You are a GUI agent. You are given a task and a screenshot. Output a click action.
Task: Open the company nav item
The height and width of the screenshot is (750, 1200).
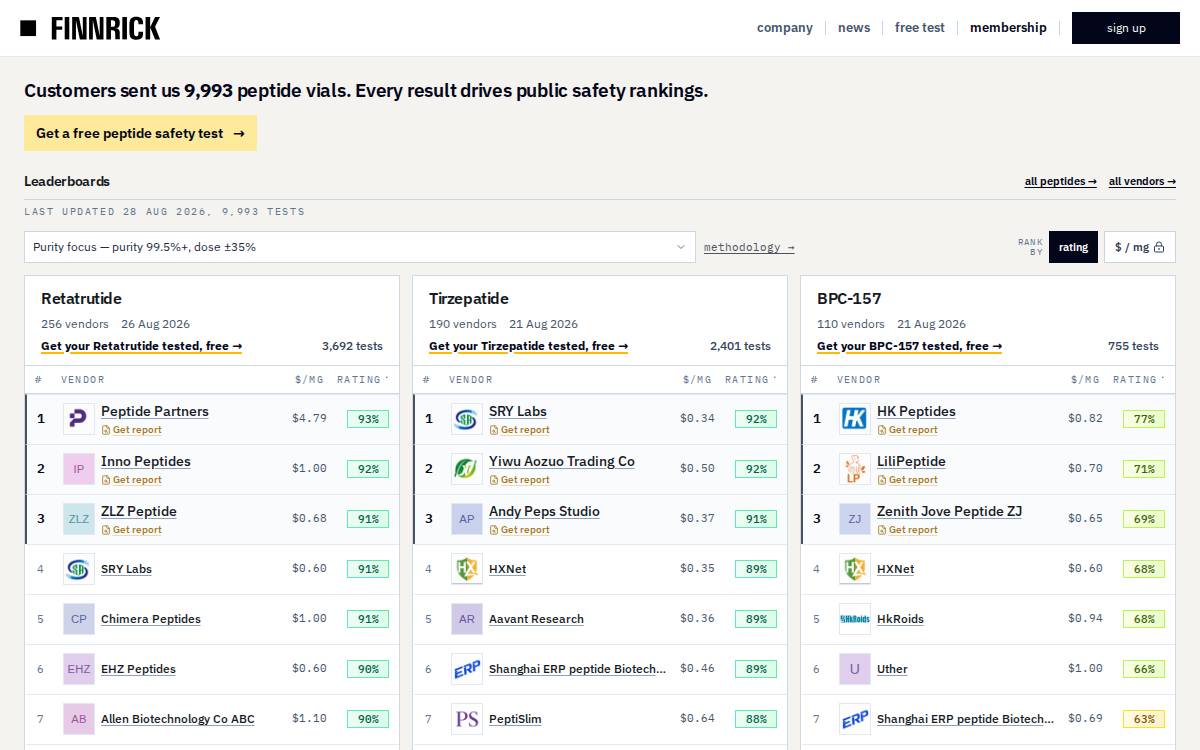(x=785, y=28)
